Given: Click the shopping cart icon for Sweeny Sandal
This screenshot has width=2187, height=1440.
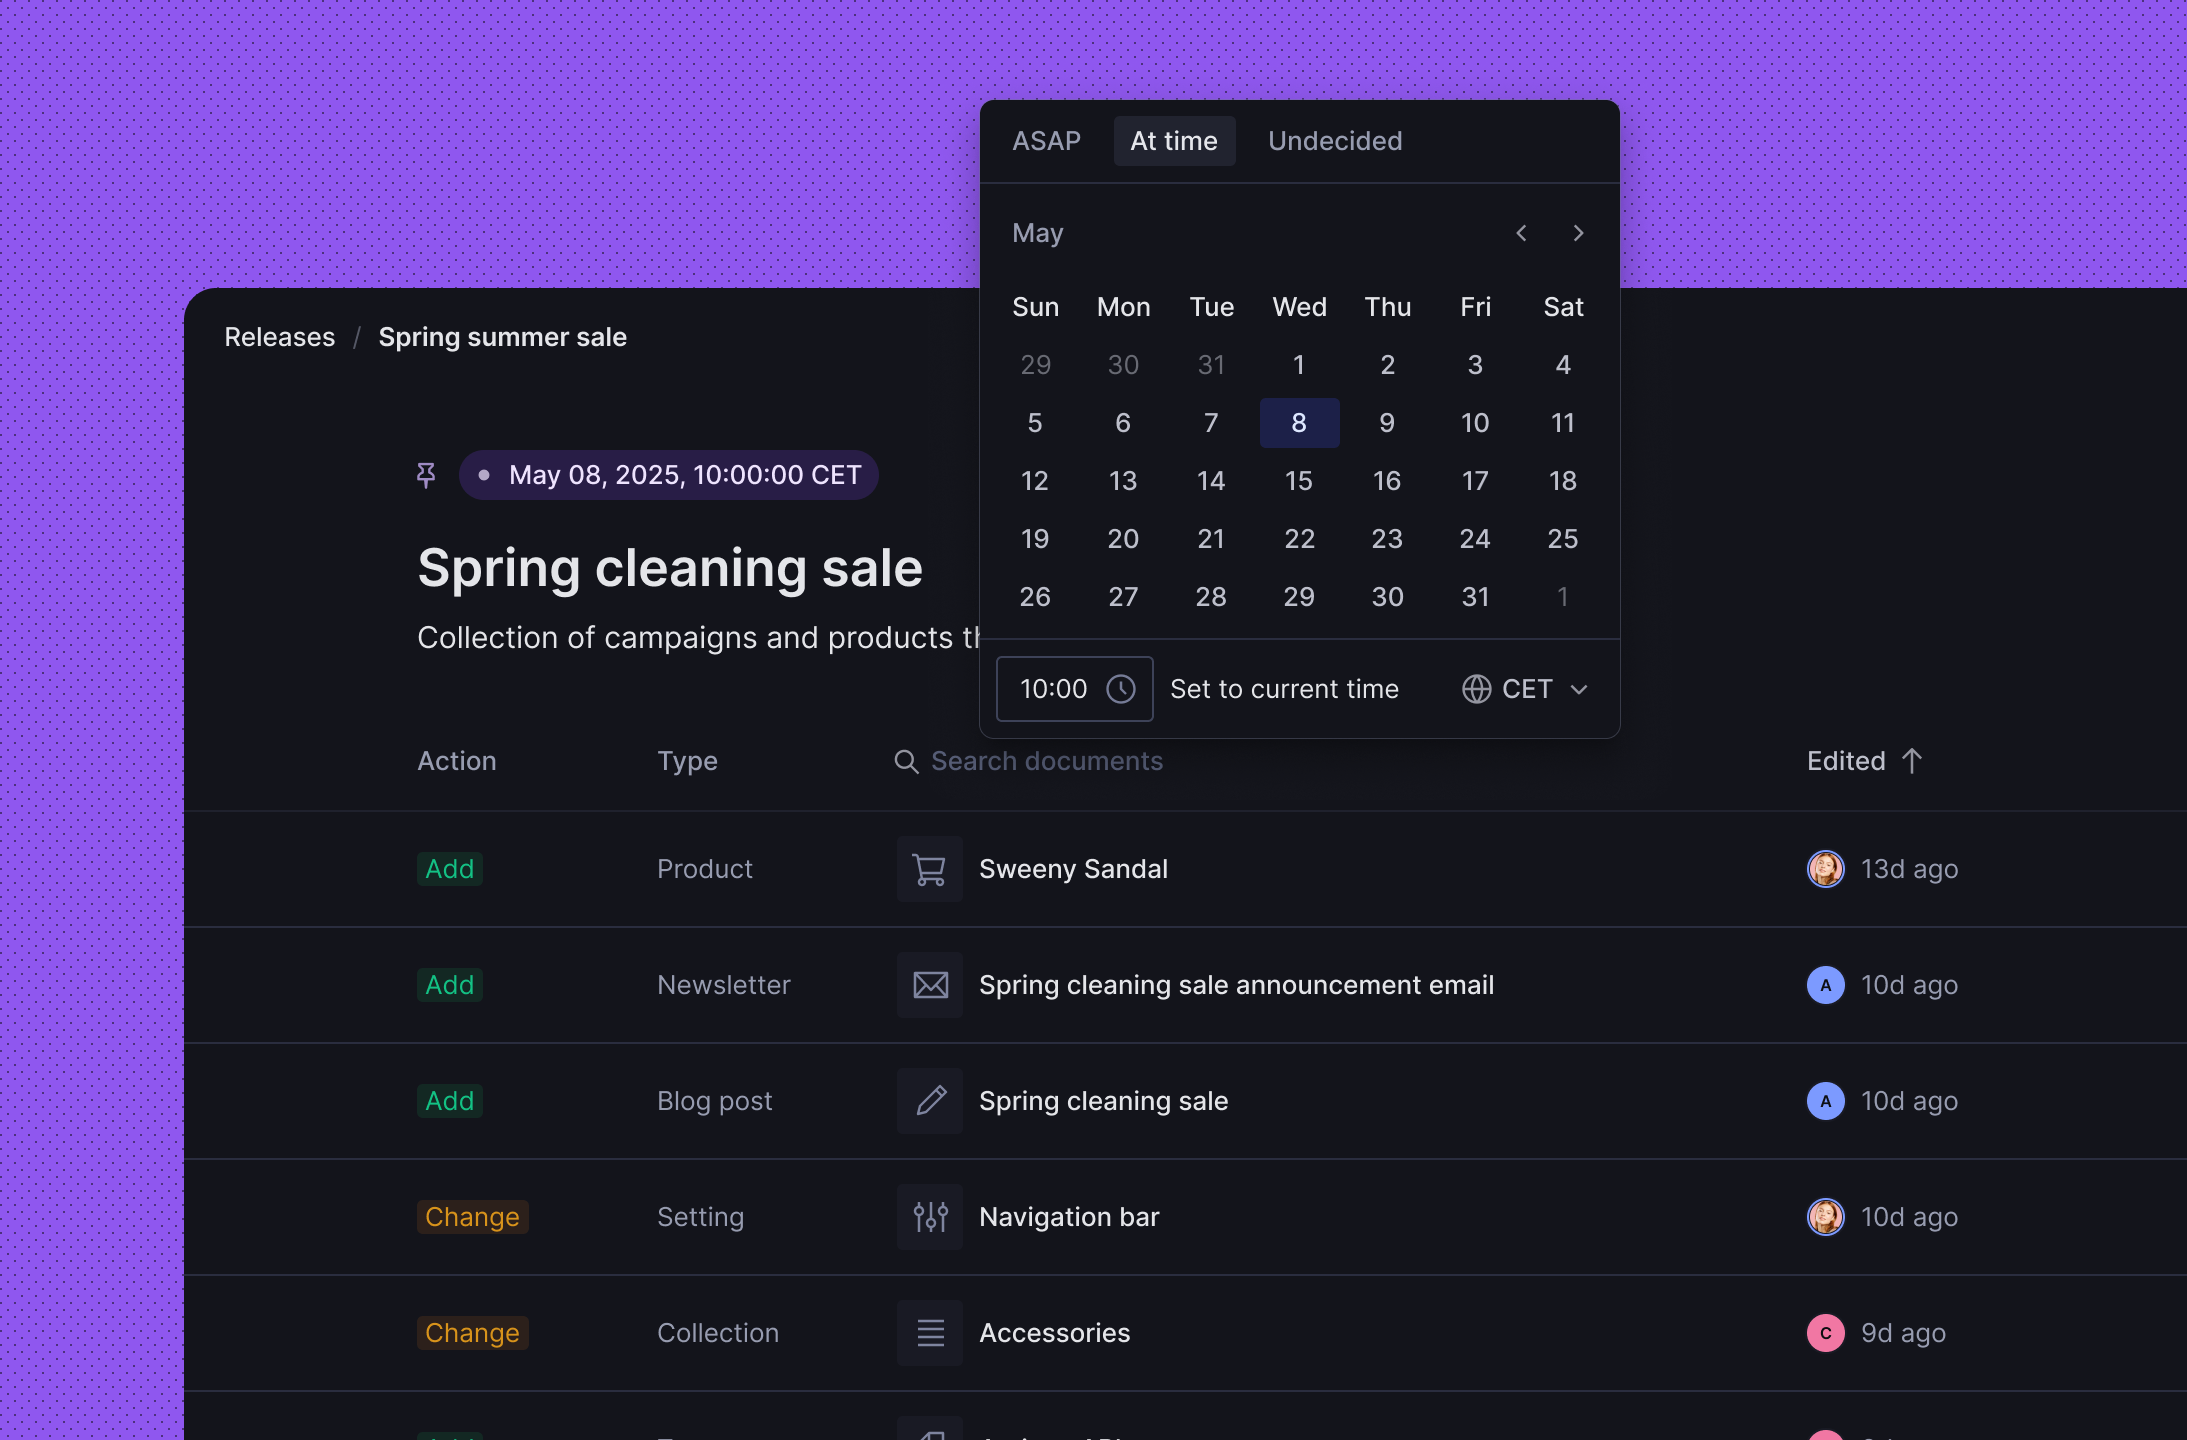Looking at the screenshot, I should coord(930,869).
